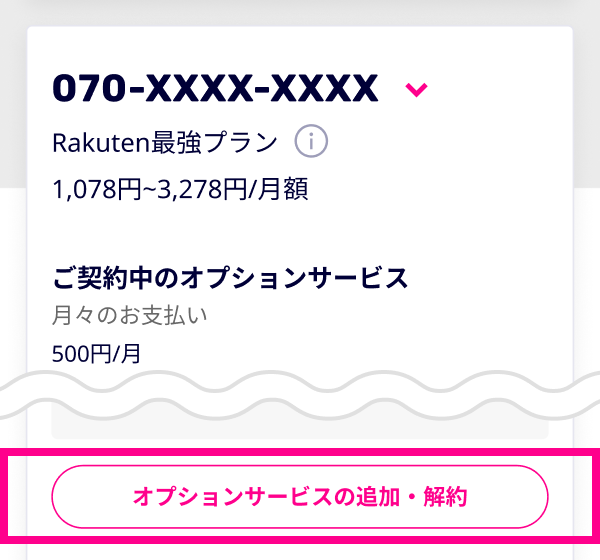Click the gray bar above the option button
Screen dimensions: 600x560
pyautogui.click(x=300, y=428)
